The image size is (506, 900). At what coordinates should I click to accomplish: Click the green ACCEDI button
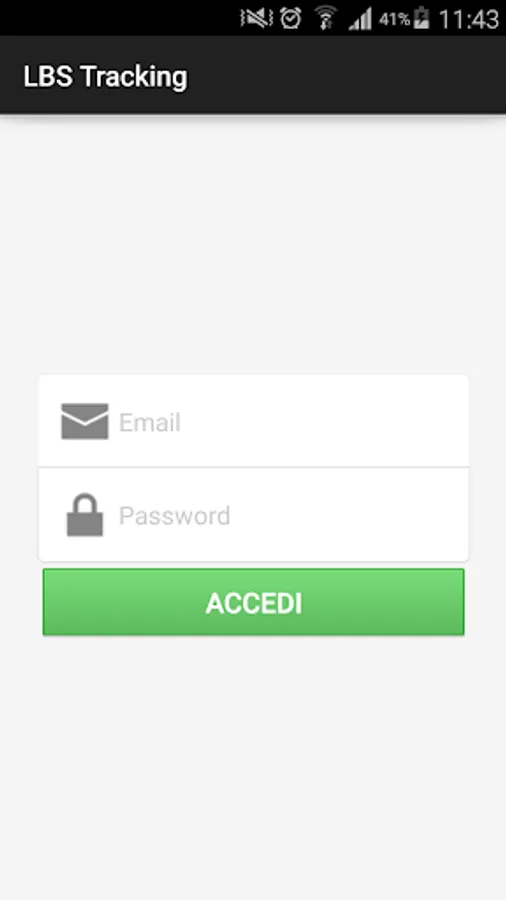pos(253,602)
